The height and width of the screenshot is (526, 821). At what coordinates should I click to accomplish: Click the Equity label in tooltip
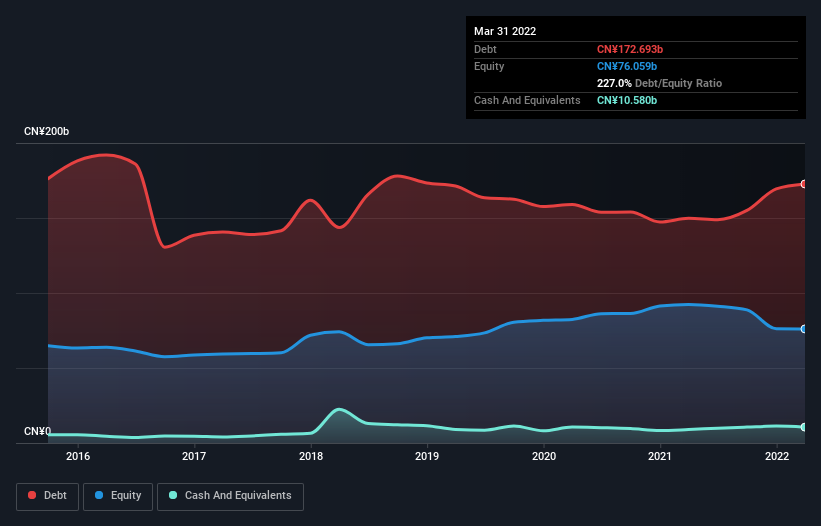click(x=489, y=66)
